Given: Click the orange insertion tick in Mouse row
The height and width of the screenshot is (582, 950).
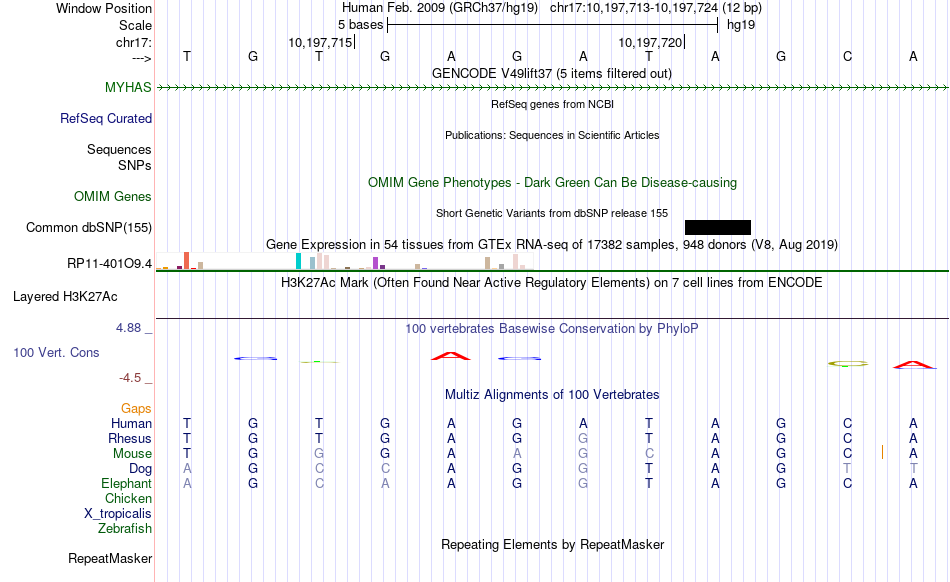Looking at the screenshot, I should click(882, 452).
